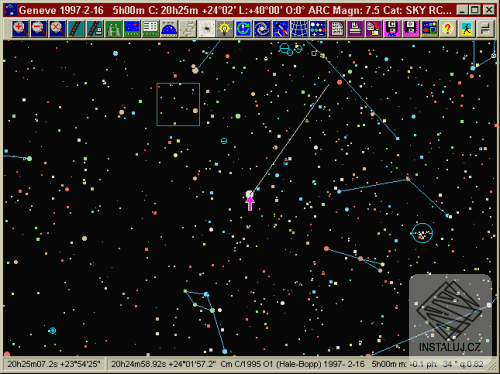
Task: Select the spiral galaxy icon
Action: coord(262,29)
